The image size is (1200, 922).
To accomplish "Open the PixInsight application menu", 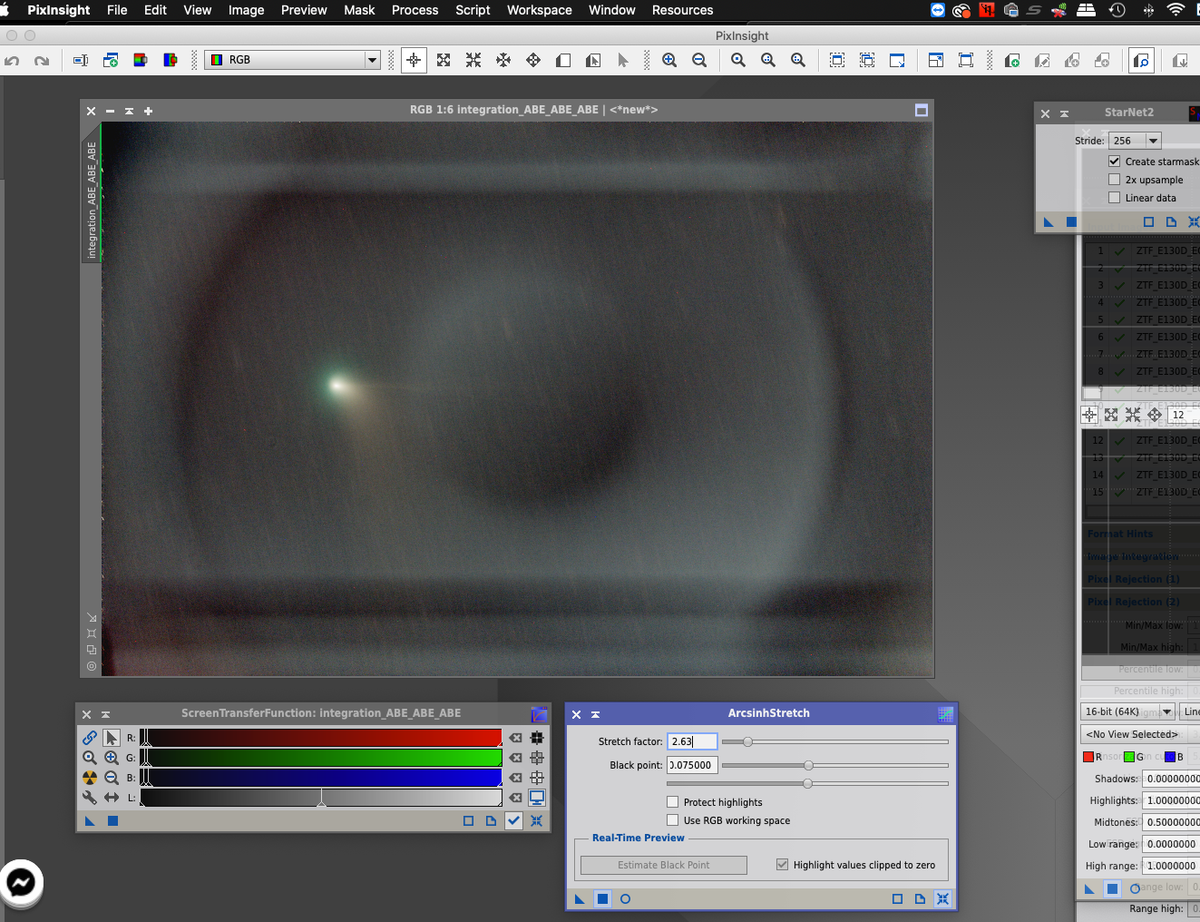I will pos(59,10).
